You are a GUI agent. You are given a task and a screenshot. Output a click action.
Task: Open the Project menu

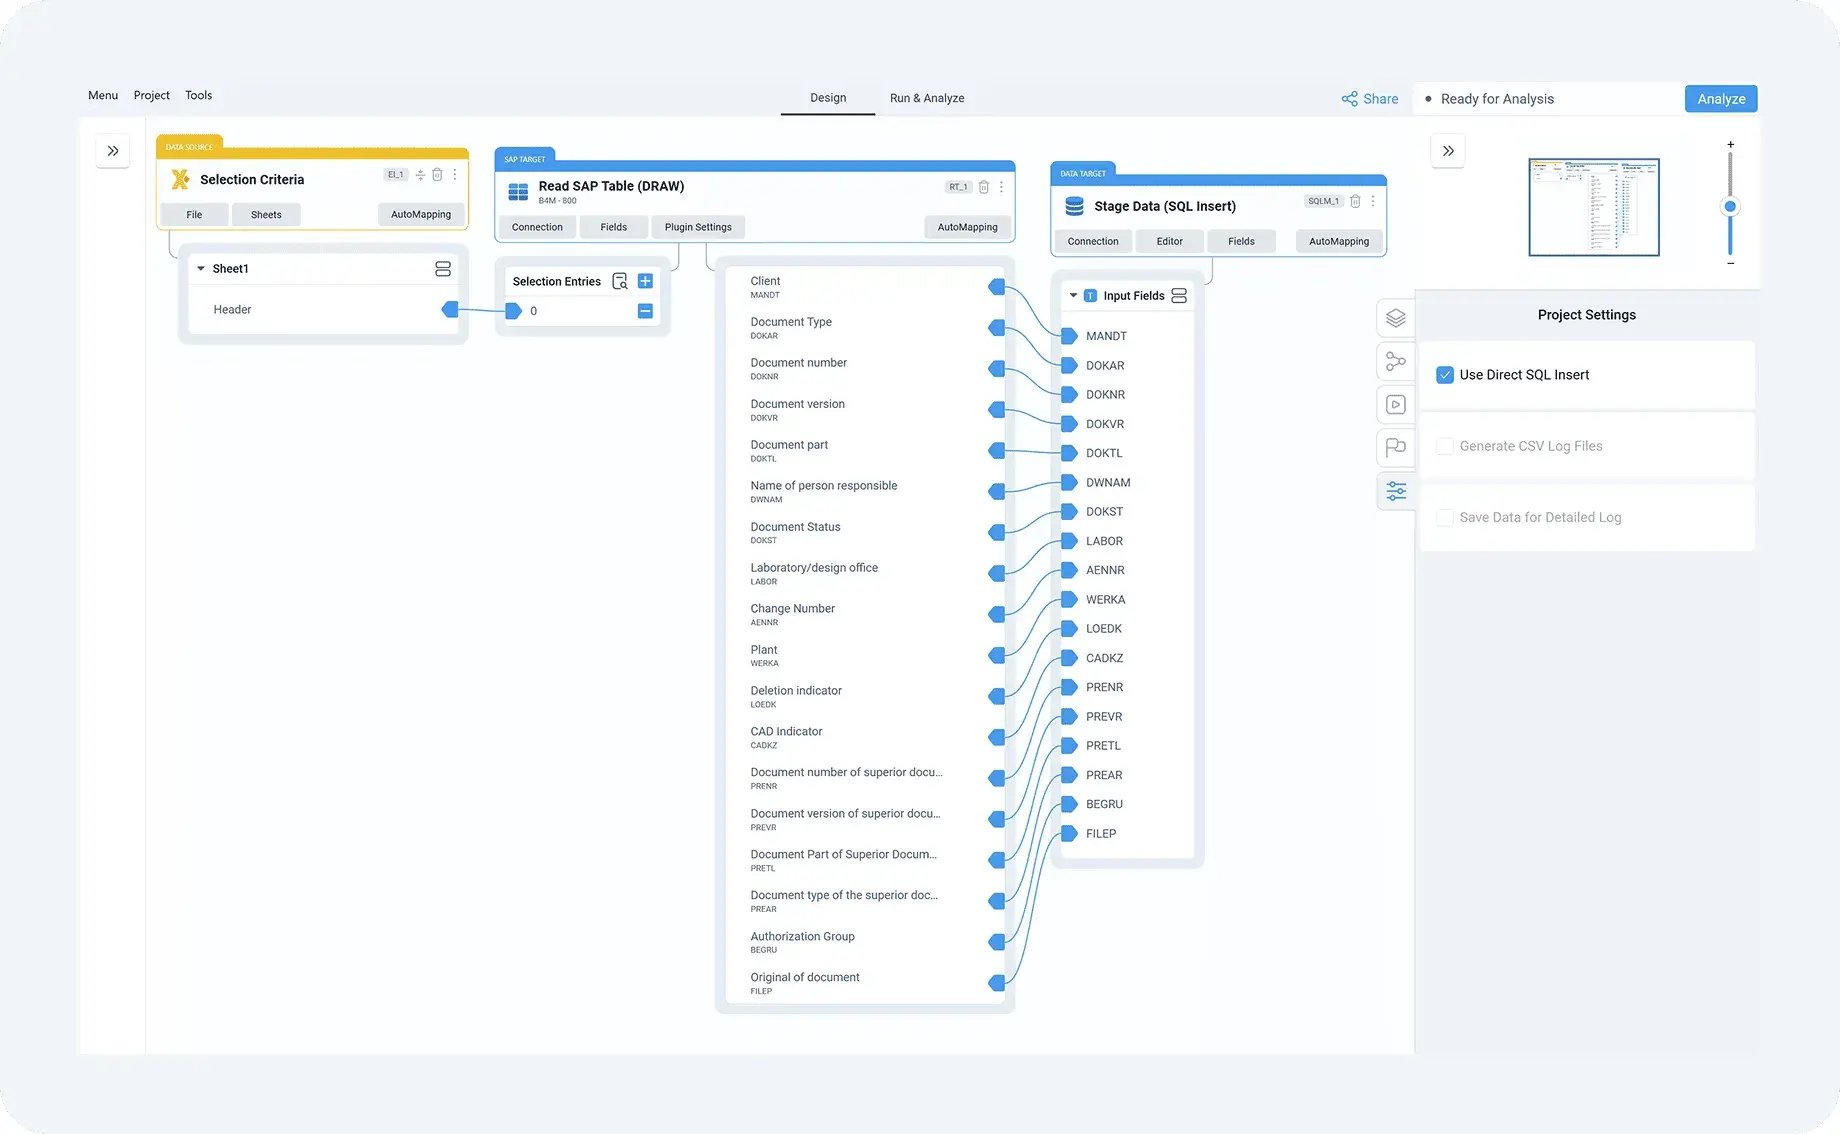151,95
